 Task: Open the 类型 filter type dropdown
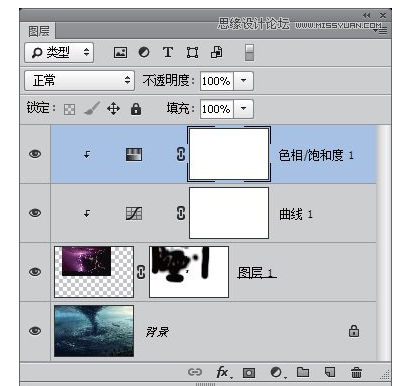(x=59, y=52)
